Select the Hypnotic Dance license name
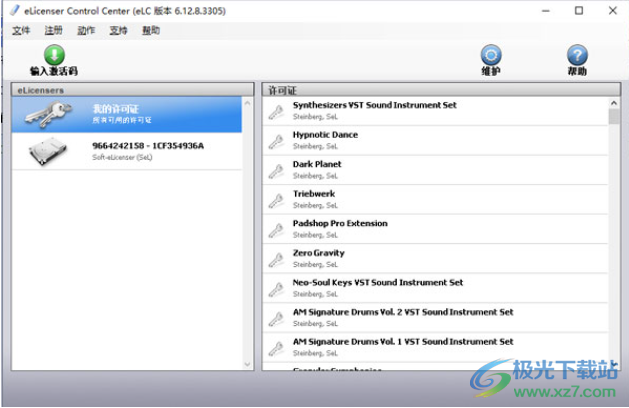Image resolution: width=629 pixels, height=408 pixels. [325, 135]
